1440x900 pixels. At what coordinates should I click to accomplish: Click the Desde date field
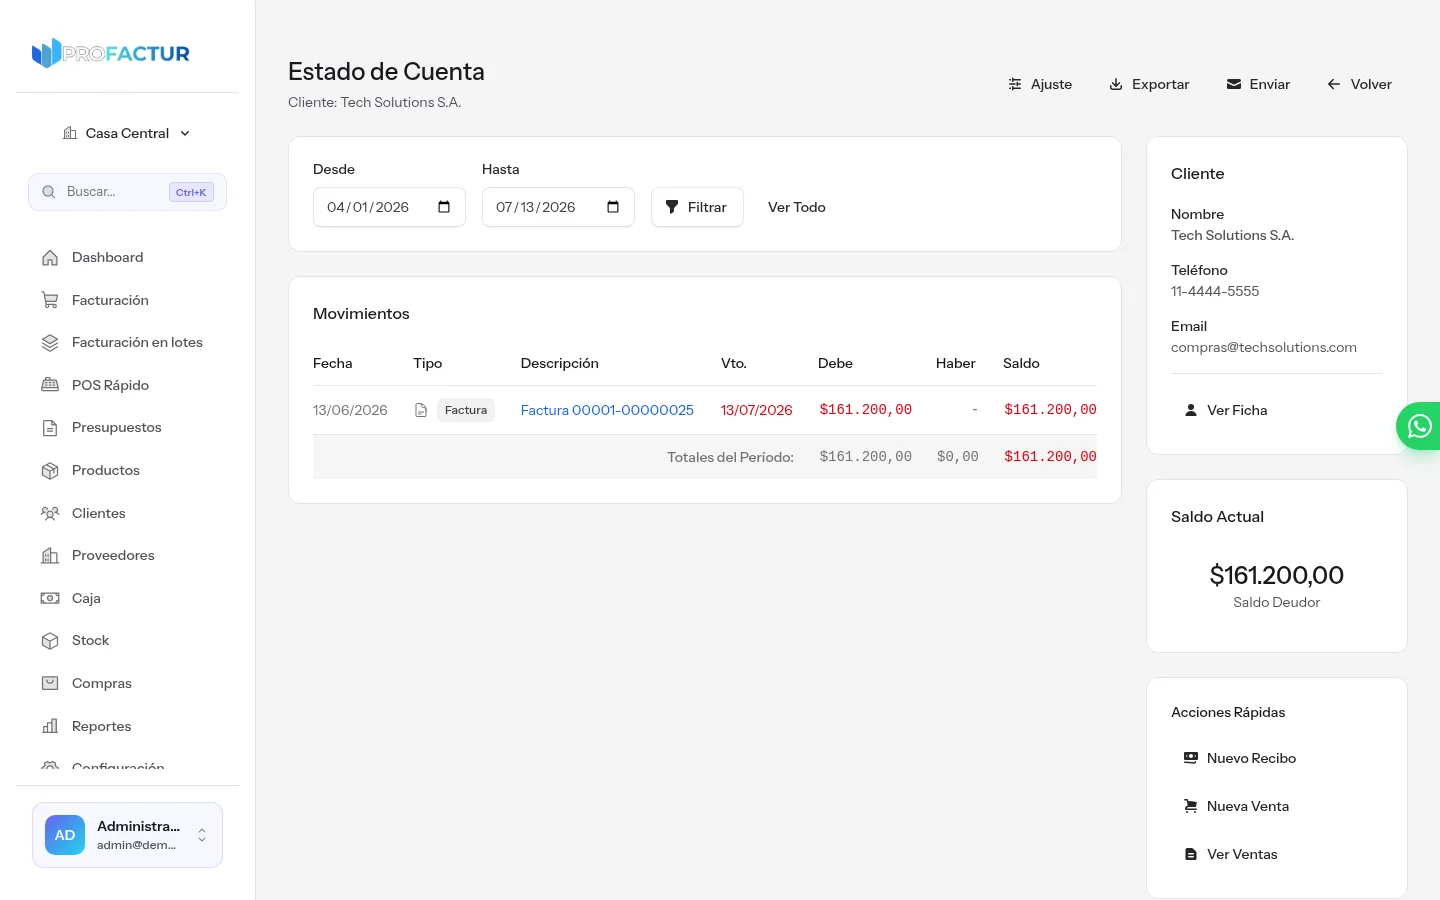tap(389, 207)
